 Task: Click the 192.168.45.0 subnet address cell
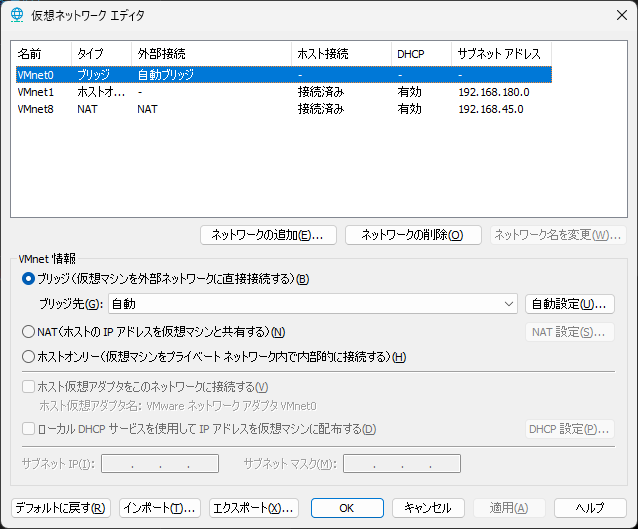[x=491, y=109]
